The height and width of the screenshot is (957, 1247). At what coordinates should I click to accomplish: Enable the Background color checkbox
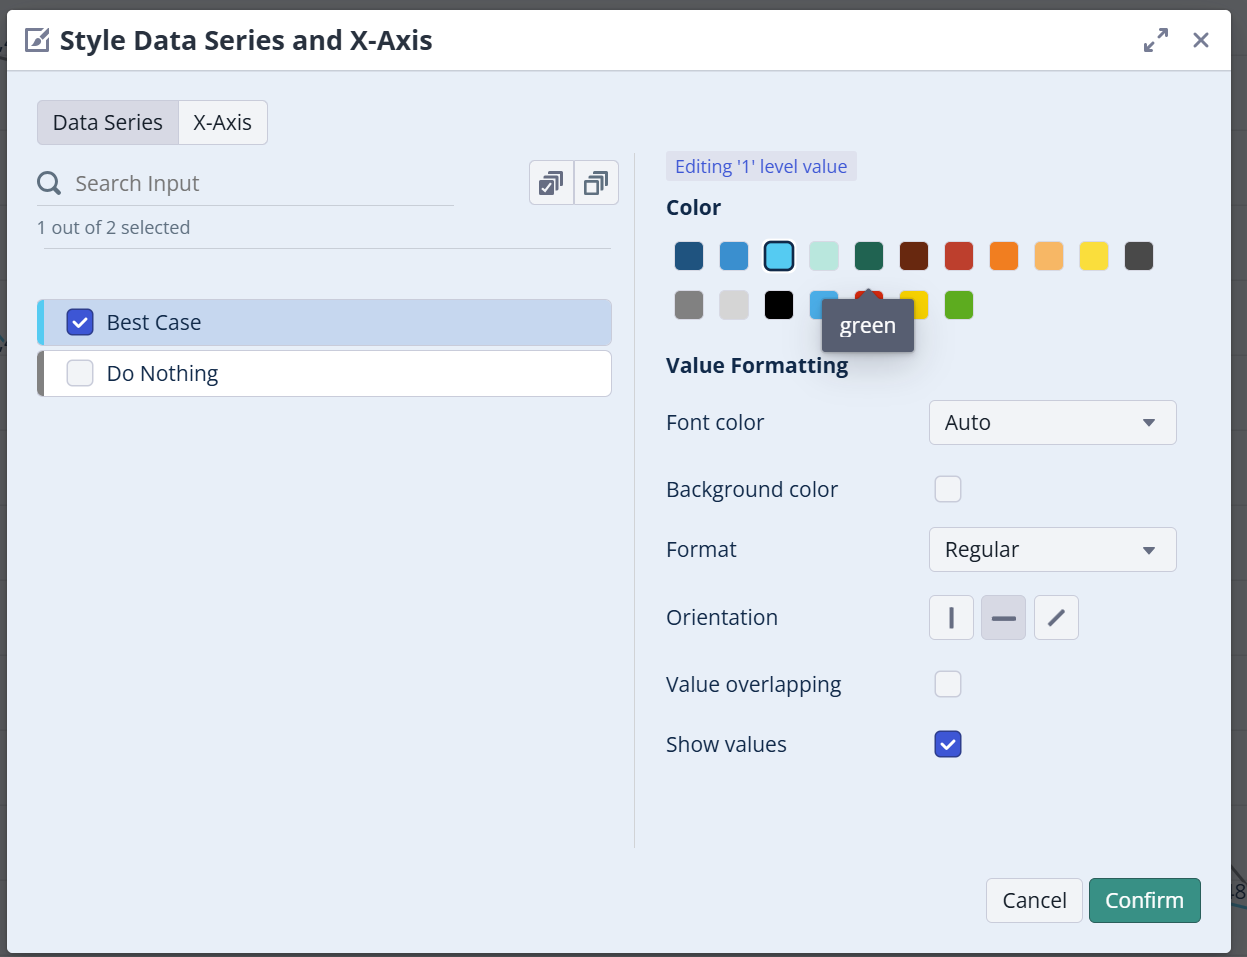point(947,489)
